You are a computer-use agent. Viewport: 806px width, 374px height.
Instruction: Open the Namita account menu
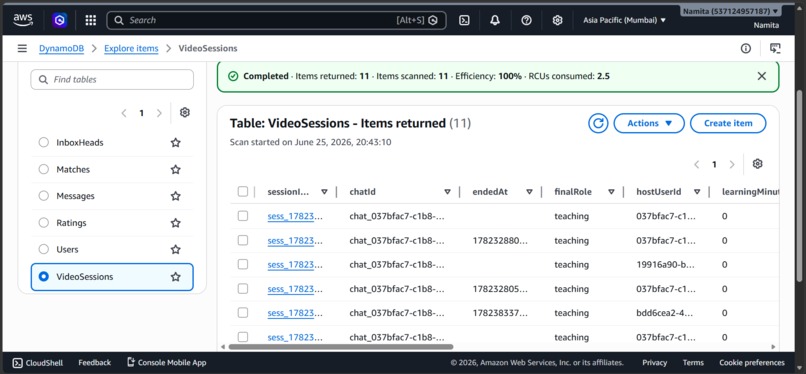click(730, 11)
